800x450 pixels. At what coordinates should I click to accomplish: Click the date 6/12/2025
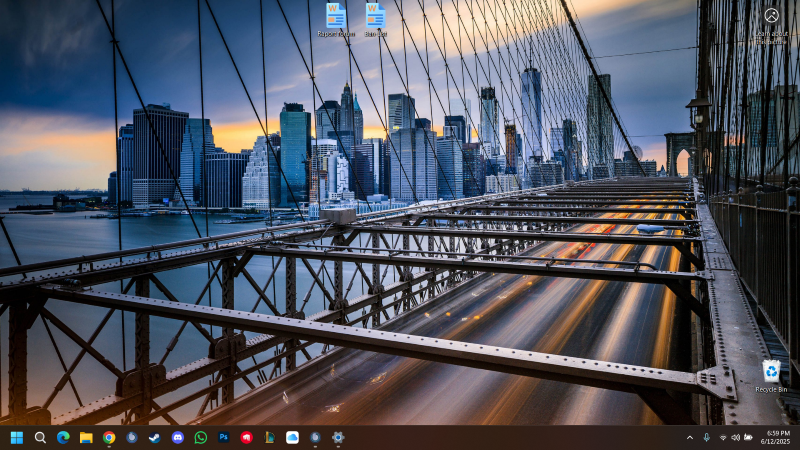click(x=776, y=442)
